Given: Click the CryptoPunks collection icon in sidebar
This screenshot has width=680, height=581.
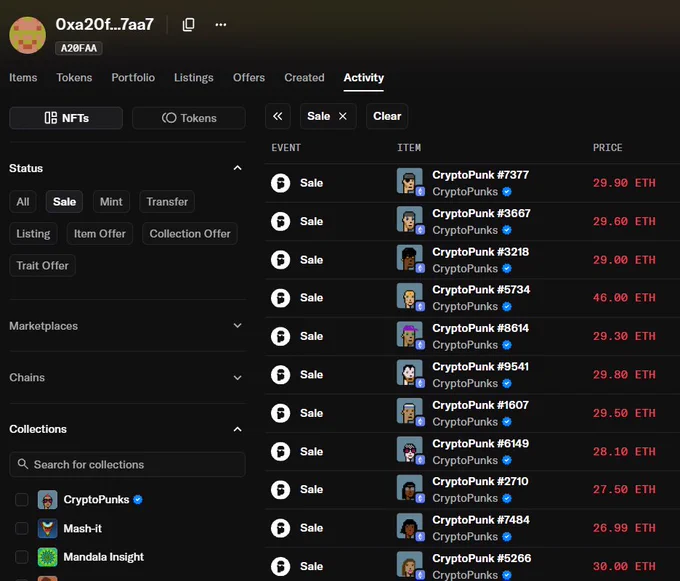Looking at the screenshot, I should coord(47,499).
